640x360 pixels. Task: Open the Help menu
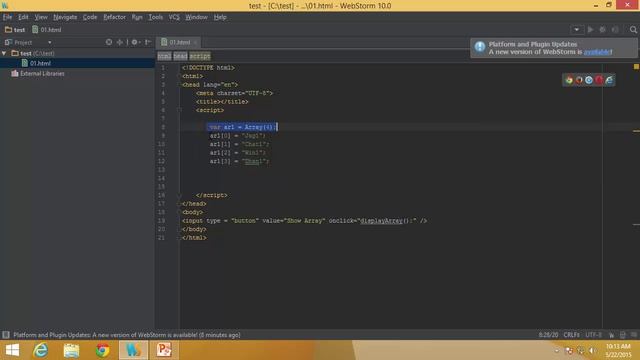[220, 17]
